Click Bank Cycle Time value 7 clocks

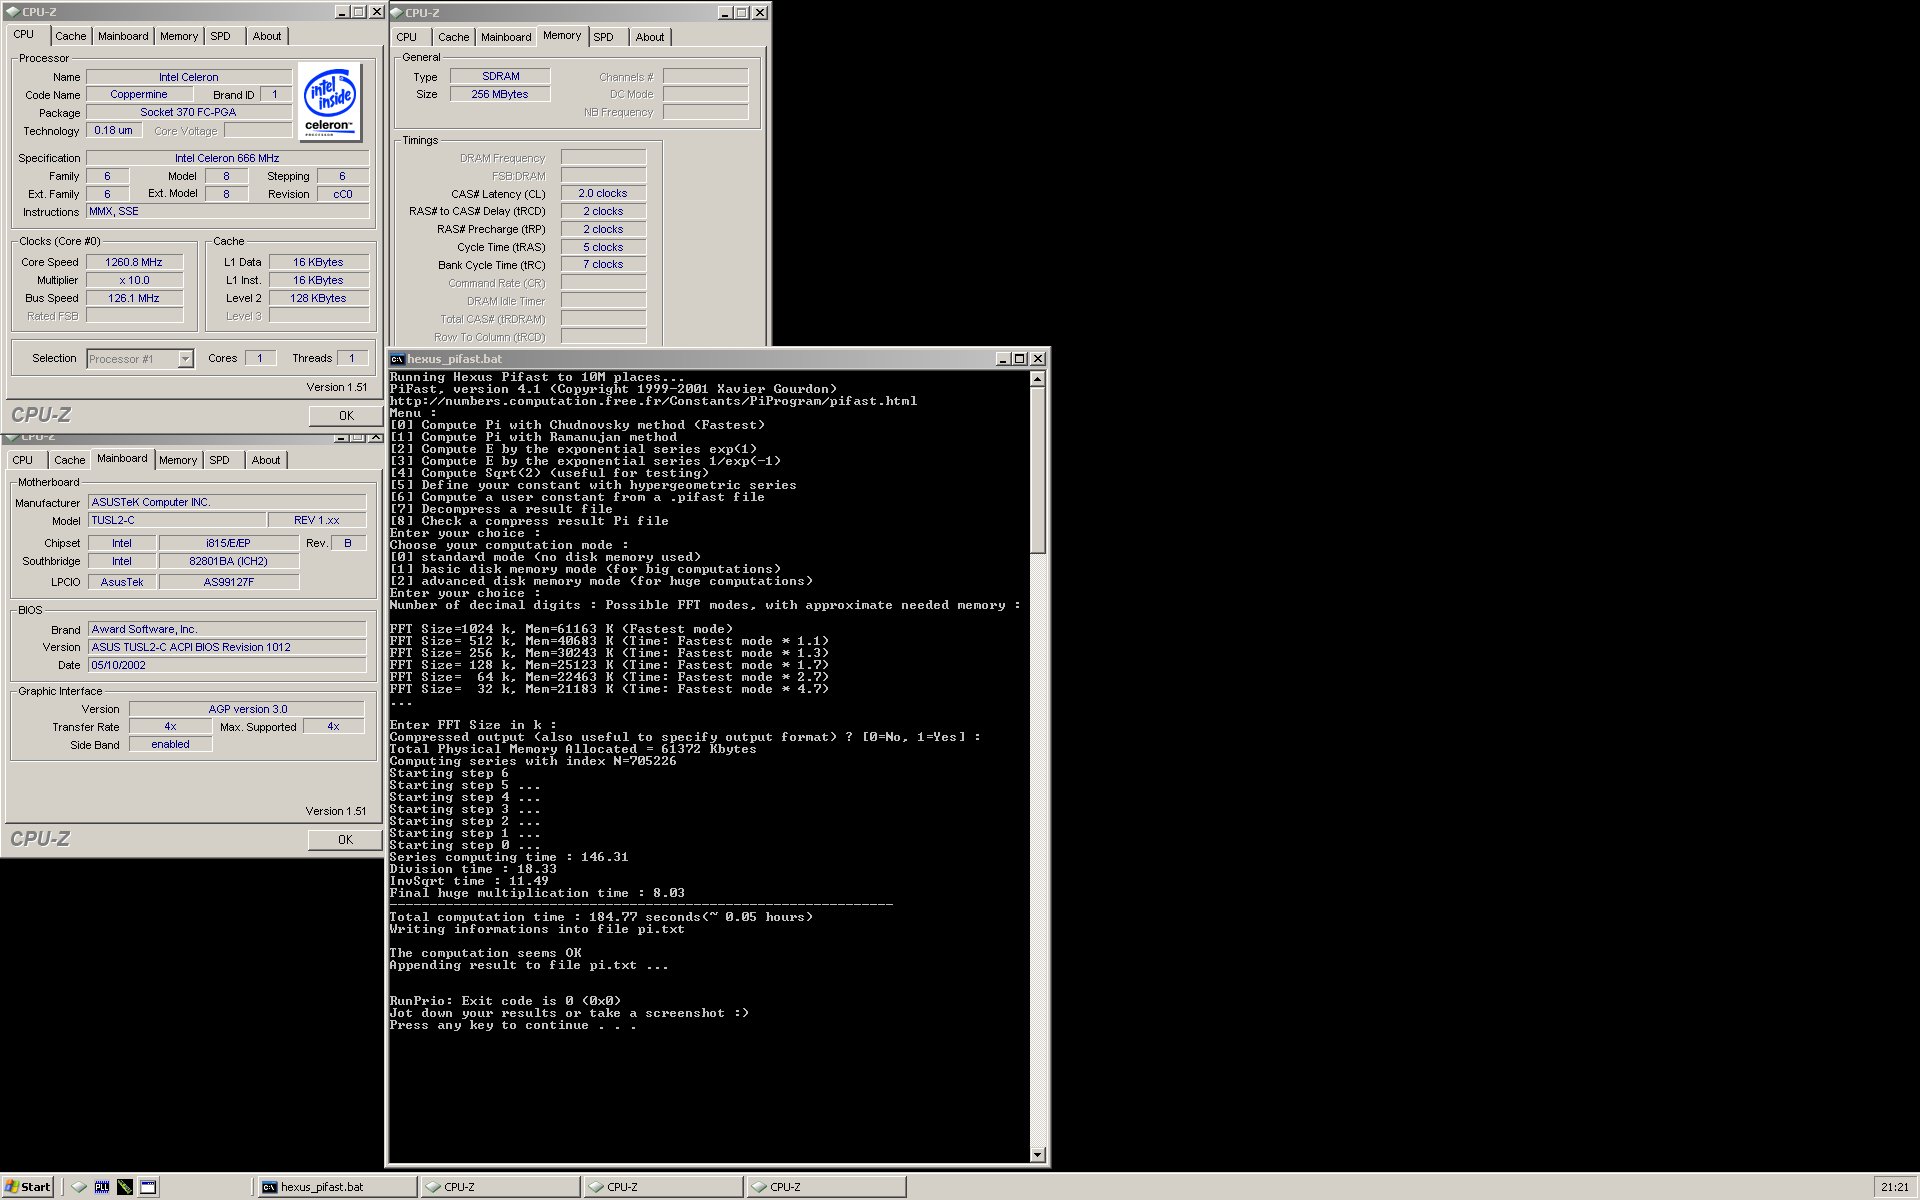[603, 264]
